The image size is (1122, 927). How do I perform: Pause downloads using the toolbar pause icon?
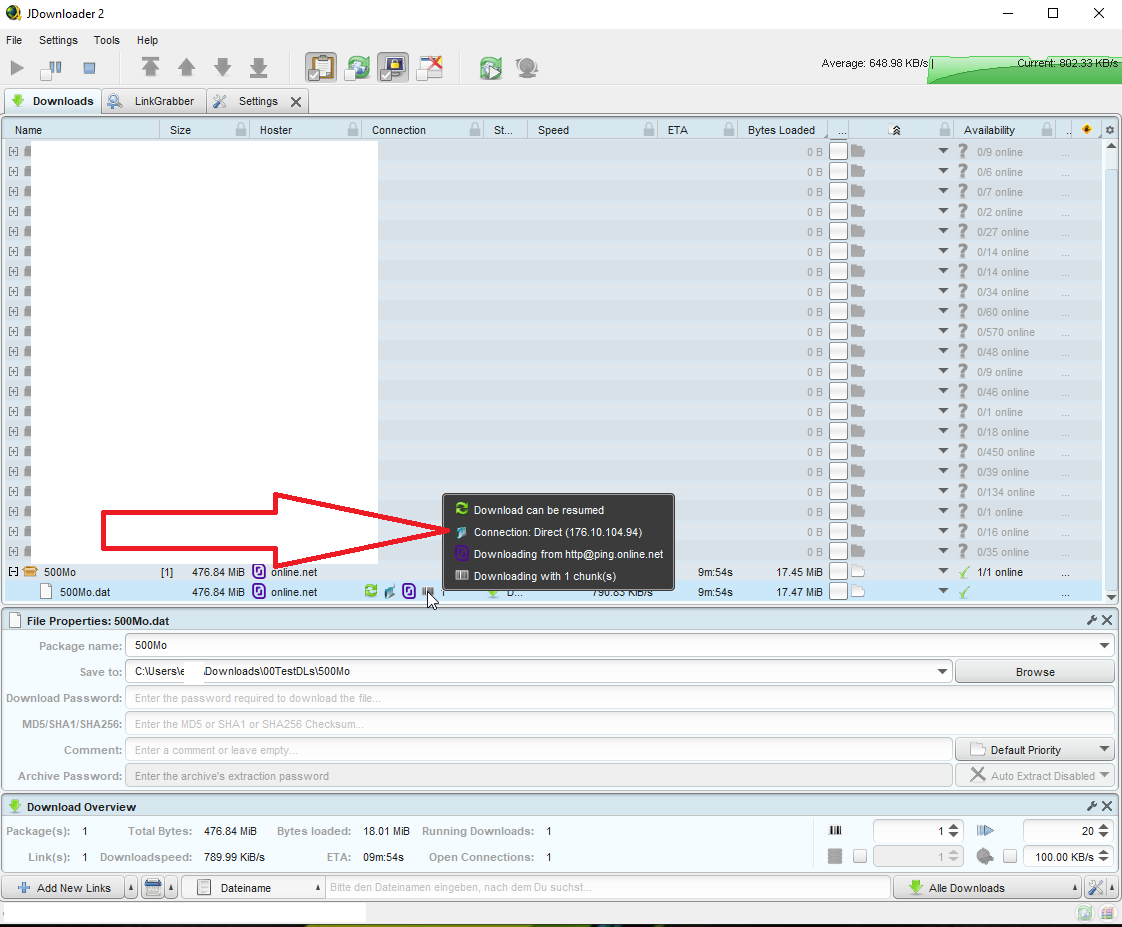(52, 68)
